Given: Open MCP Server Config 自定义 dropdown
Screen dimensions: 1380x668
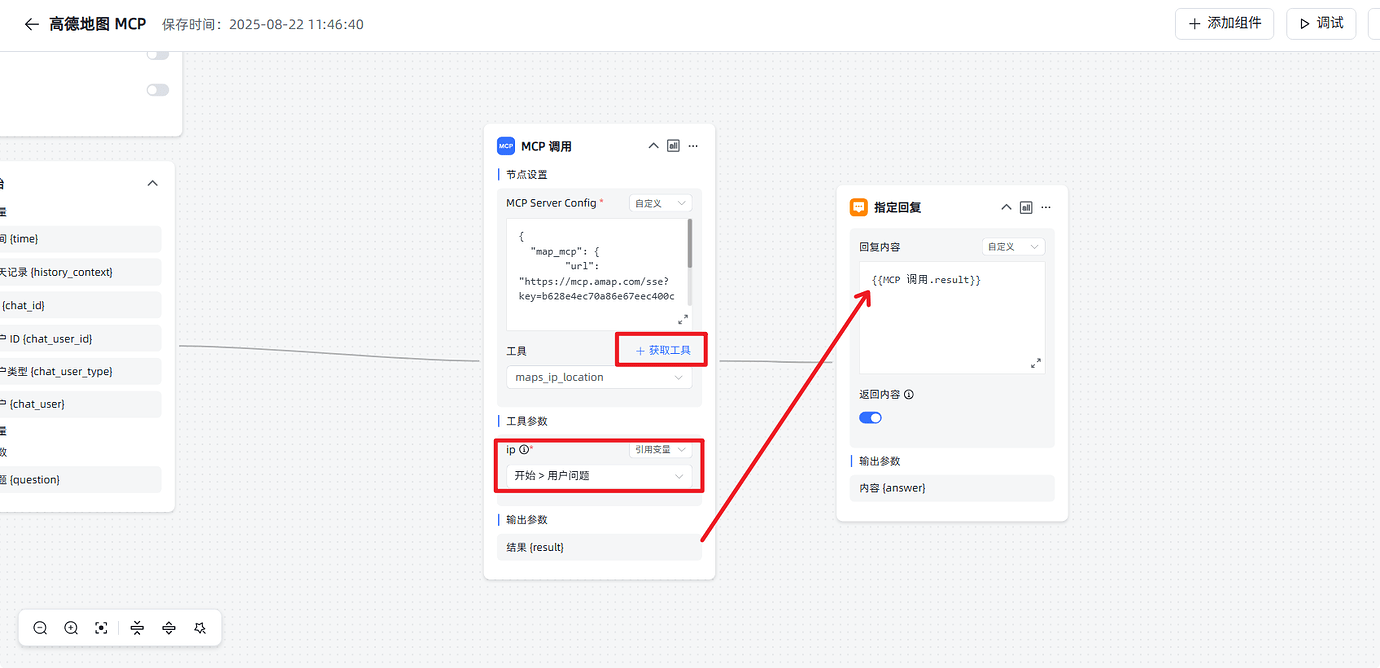Looking at the screenshot, I should tap(660, 203).
